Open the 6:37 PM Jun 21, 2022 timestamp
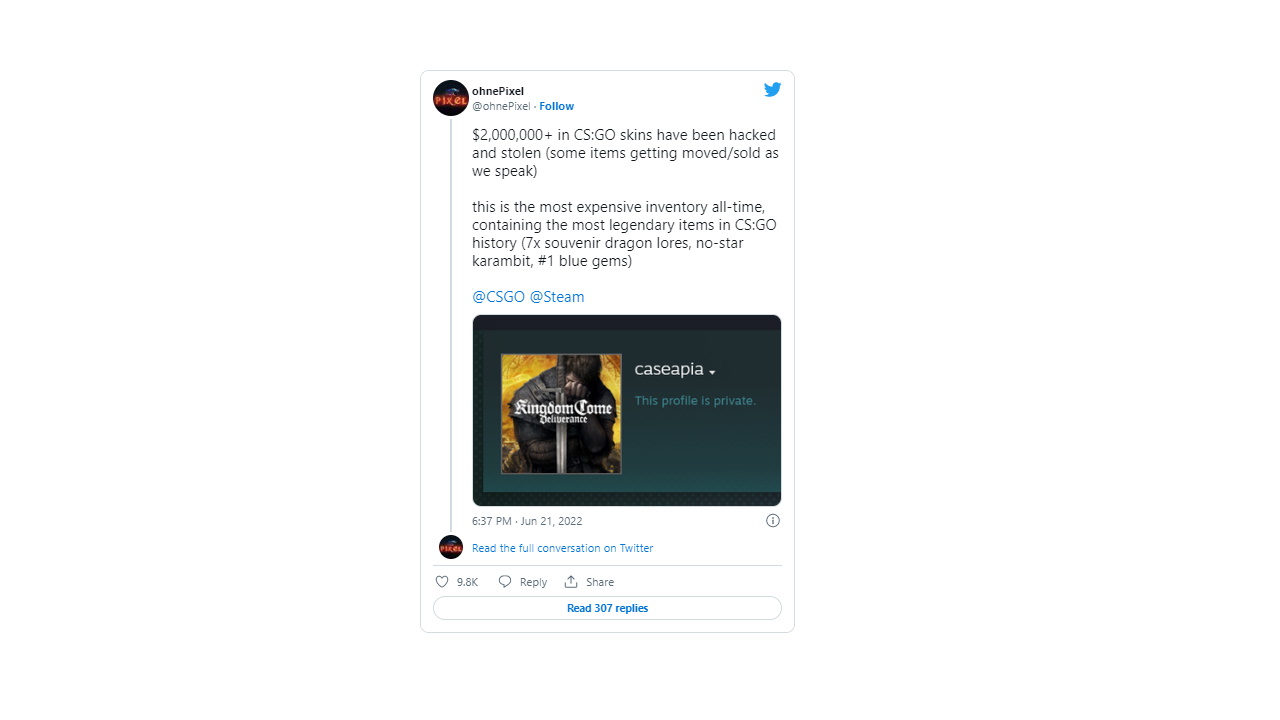This screenshot has width=1280, height=720. [x=527, y=521]
